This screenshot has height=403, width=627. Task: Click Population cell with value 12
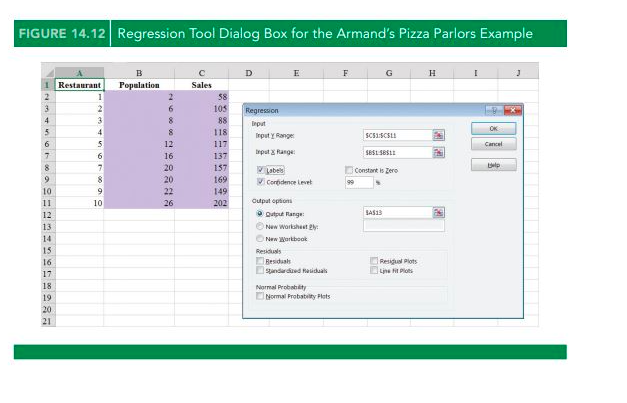[139, 144]
